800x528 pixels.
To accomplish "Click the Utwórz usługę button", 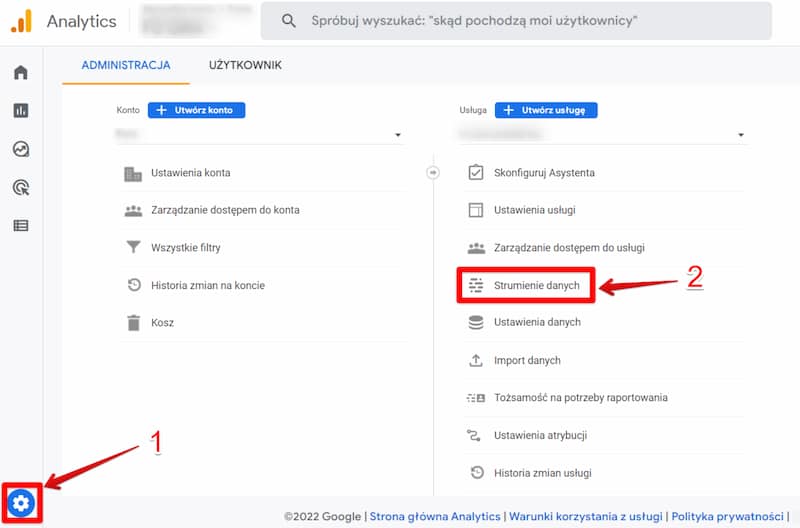I will point(546,110).
